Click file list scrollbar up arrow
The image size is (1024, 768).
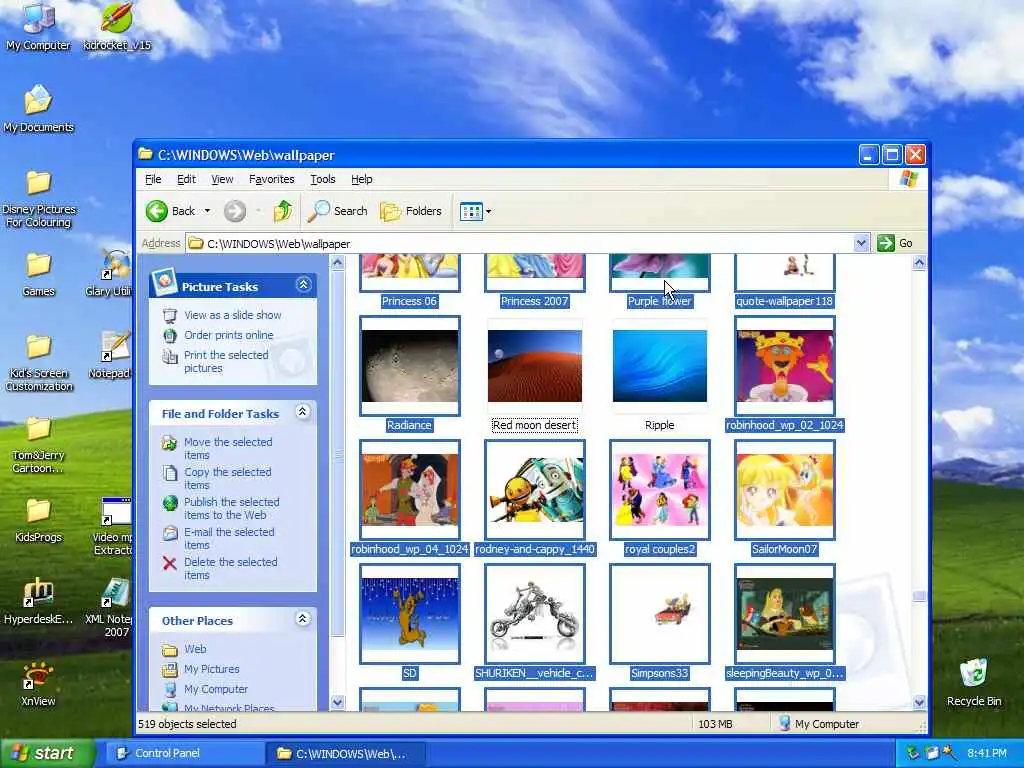919,263
